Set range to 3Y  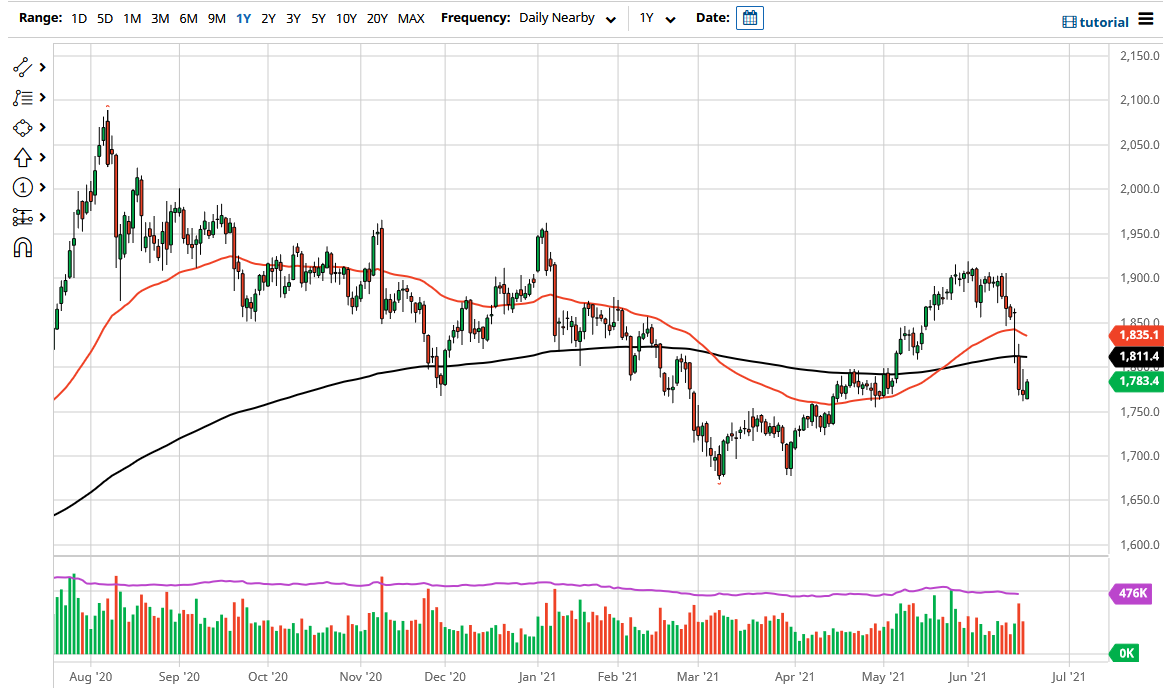(x=293, y=19)
